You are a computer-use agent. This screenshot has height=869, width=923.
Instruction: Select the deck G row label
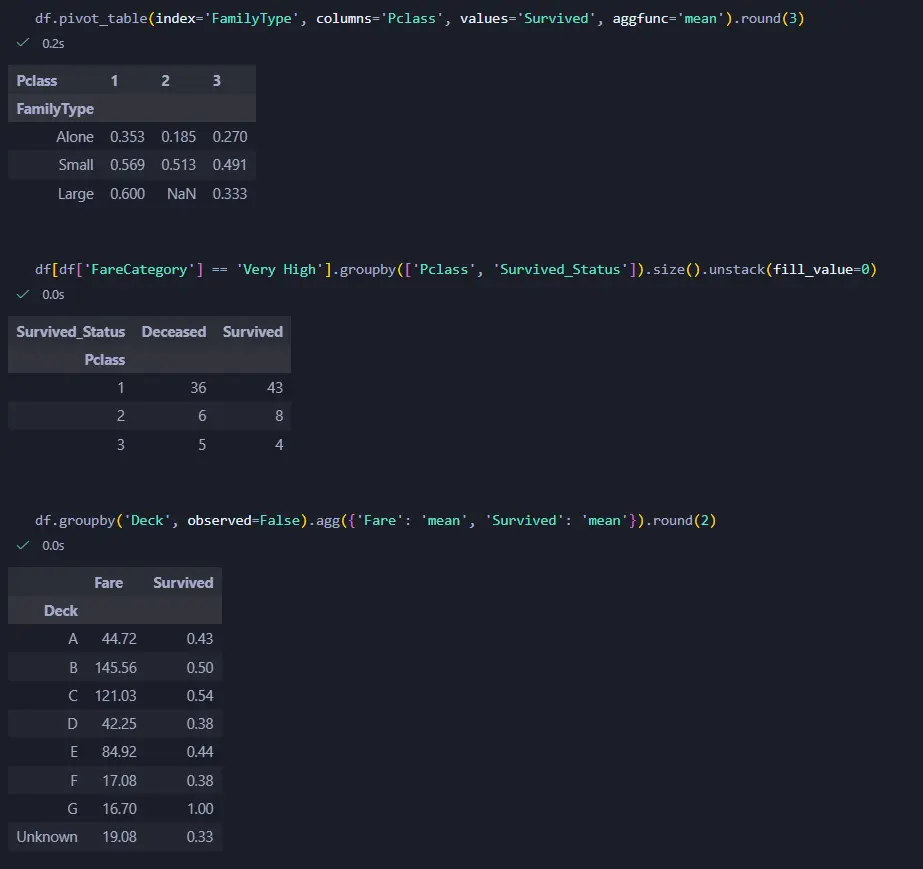tap(72, 809)
